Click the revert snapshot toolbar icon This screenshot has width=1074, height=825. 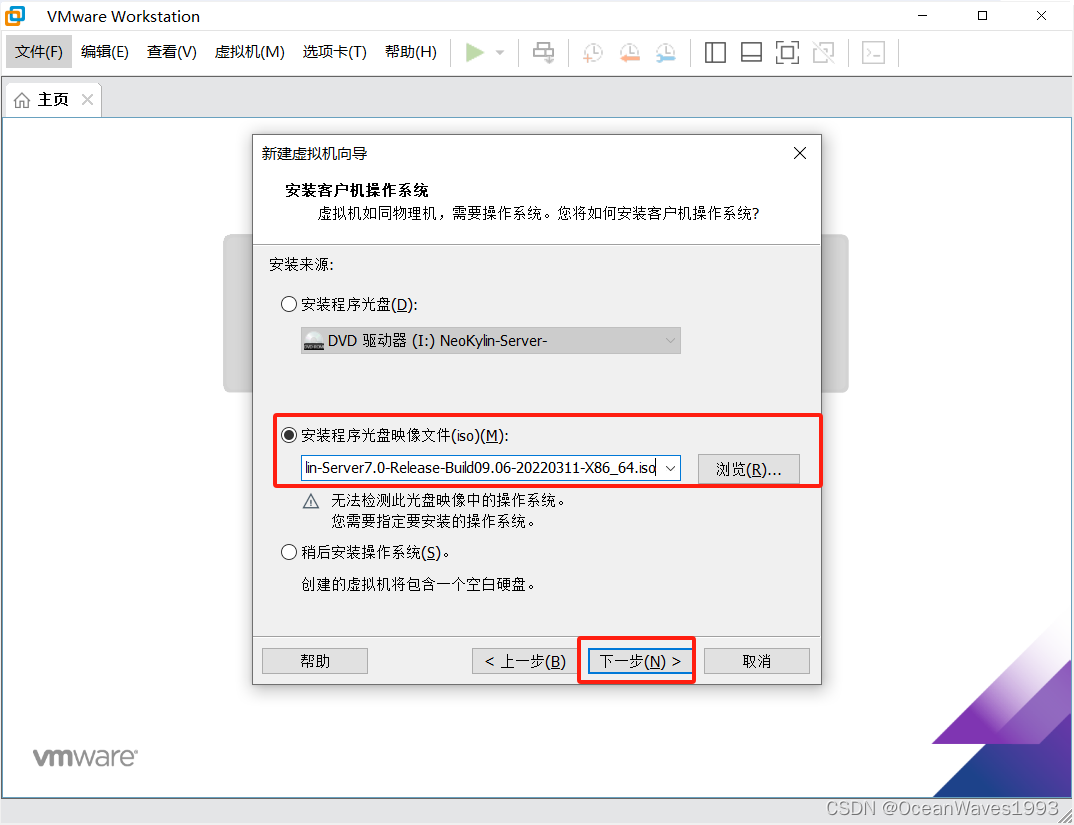pyautogui.click(x=629, y=53)
